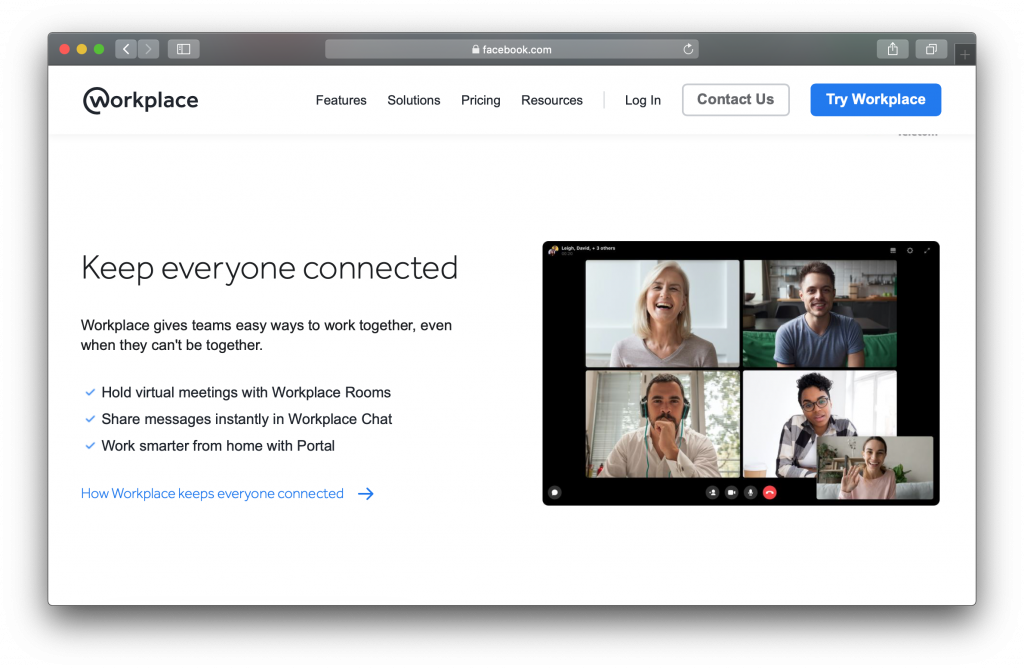Click the 'Keep everyone connected' heading
This screenshot has width=1024, height=669.
269,268
